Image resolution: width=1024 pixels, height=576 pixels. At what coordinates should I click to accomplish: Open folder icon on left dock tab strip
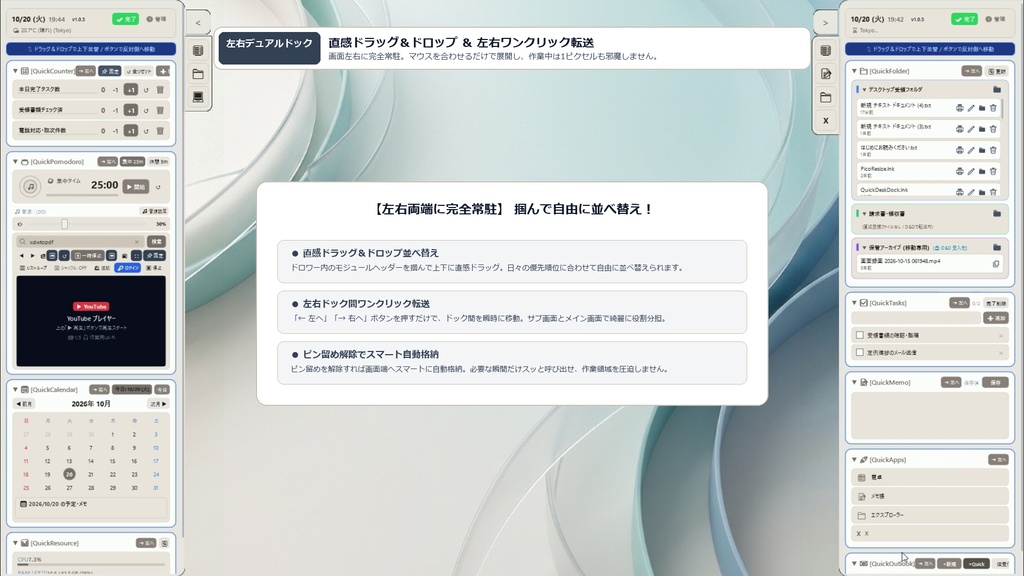click(x=198, y=74)
